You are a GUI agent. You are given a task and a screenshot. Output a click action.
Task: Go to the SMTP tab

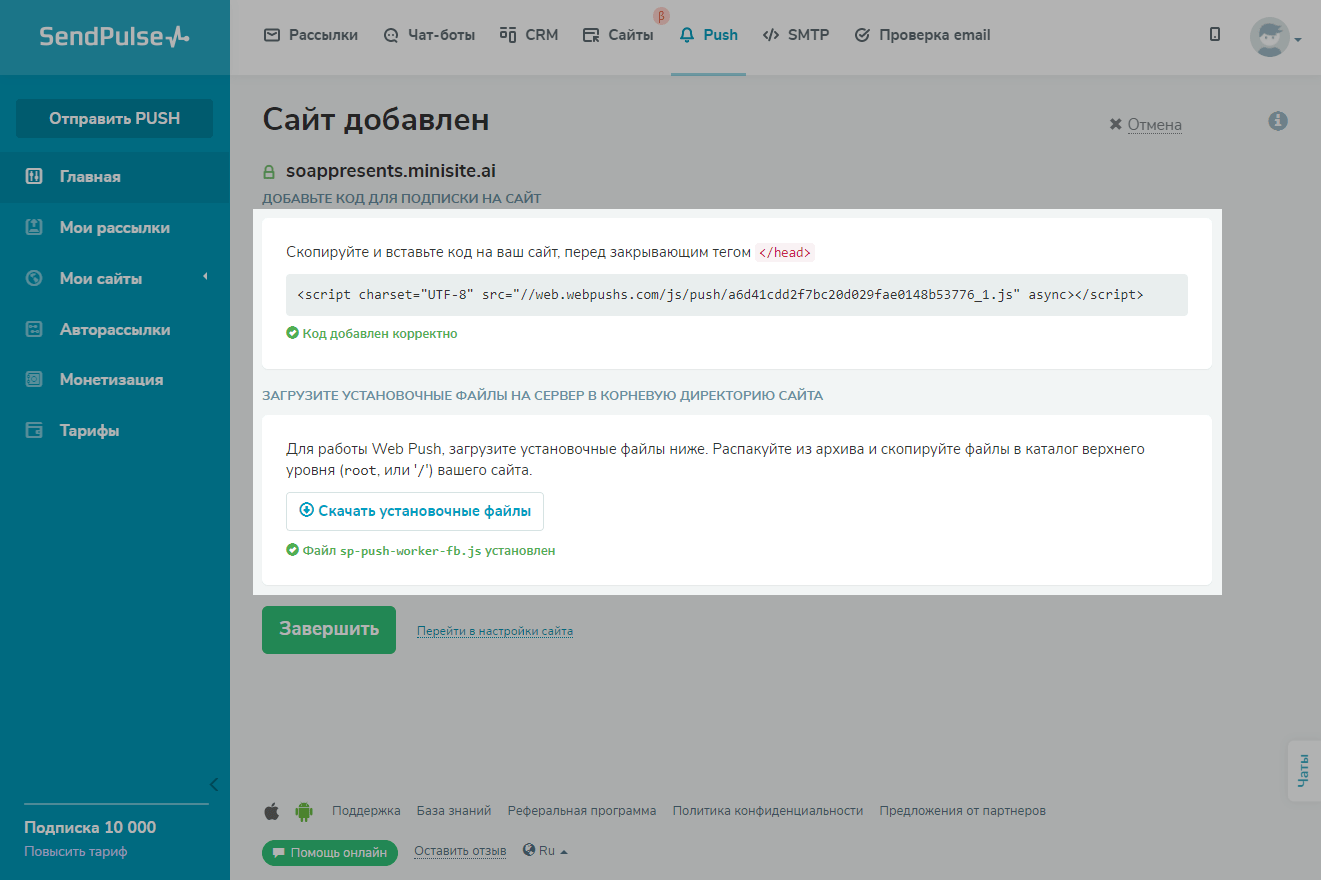pyautogui.click(x=796, y=35)
